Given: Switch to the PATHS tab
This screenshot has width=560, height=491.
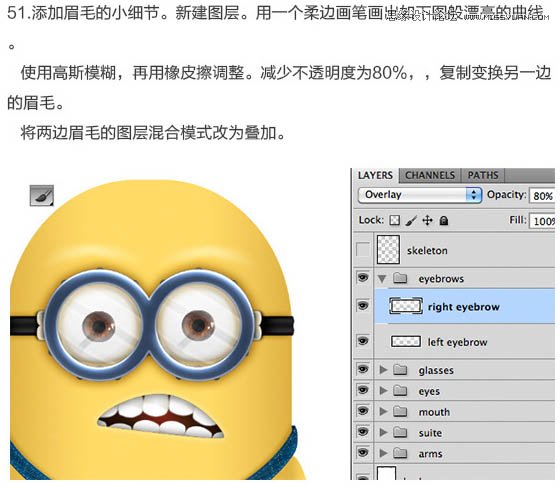Looking at the screenshot, I should (483, 175).
